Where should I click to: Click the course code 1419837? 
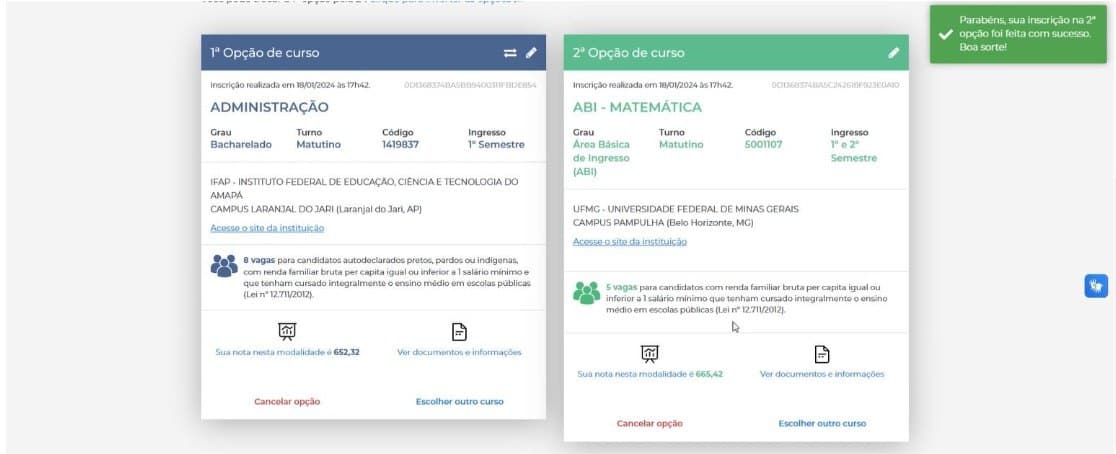click(x=401, y=144)
